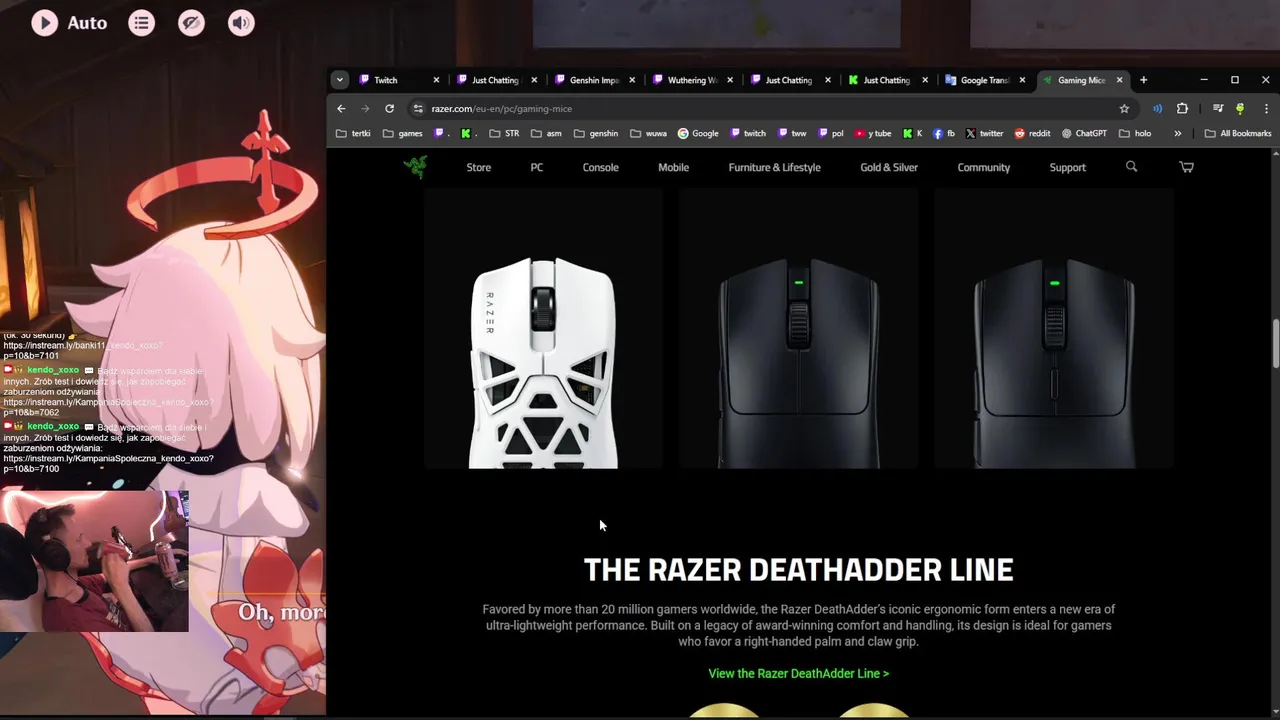Open the genshin bookmark folder
This screenshot has width=1280, height=720.
coord(596,133)
